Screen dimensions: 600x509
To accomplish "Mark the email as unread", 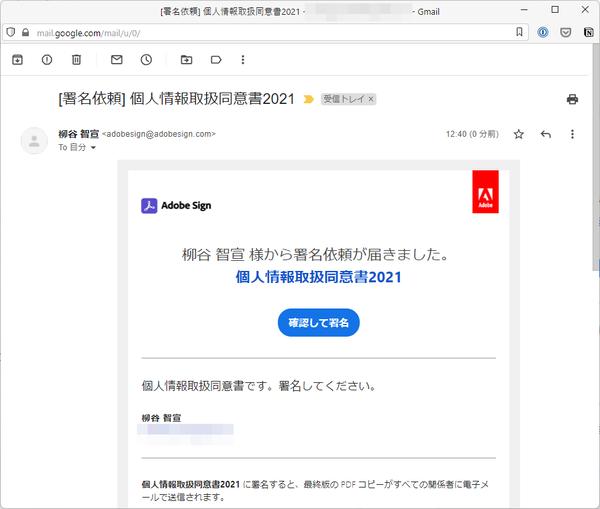I will (x=117, y=60).
